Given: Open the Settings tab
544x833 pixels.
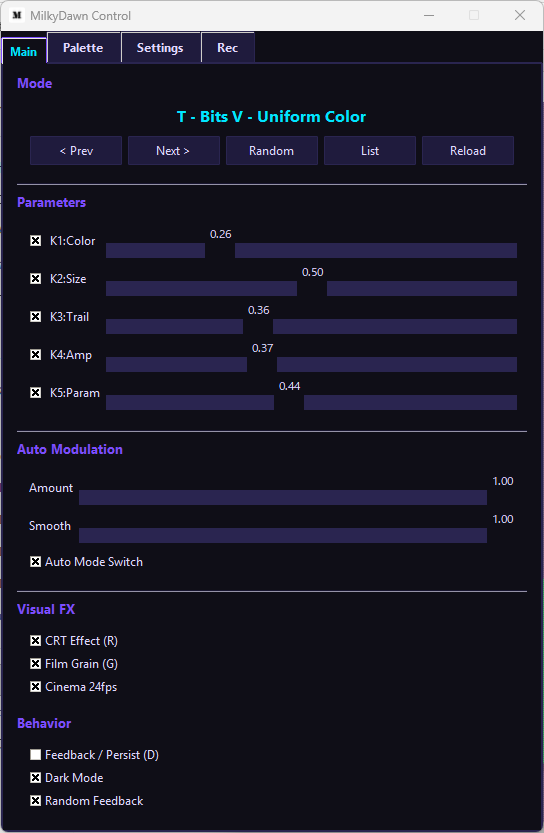Looking at the screenshot, I should click(160, 48).
